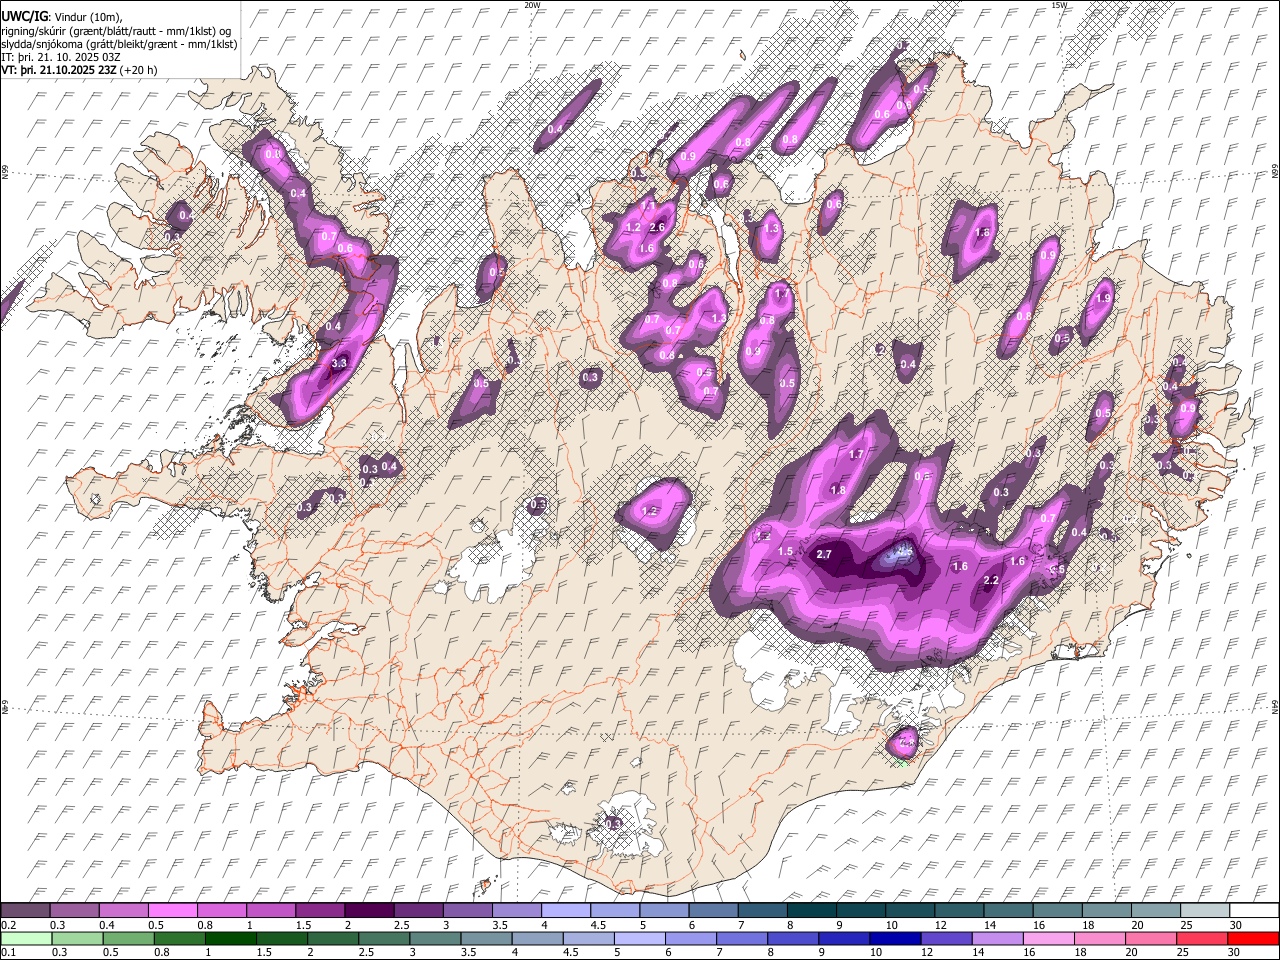Click the white 30 swatch in upper legend row
This screenshot has height=960, width=1280.
tap(1253, 911)
